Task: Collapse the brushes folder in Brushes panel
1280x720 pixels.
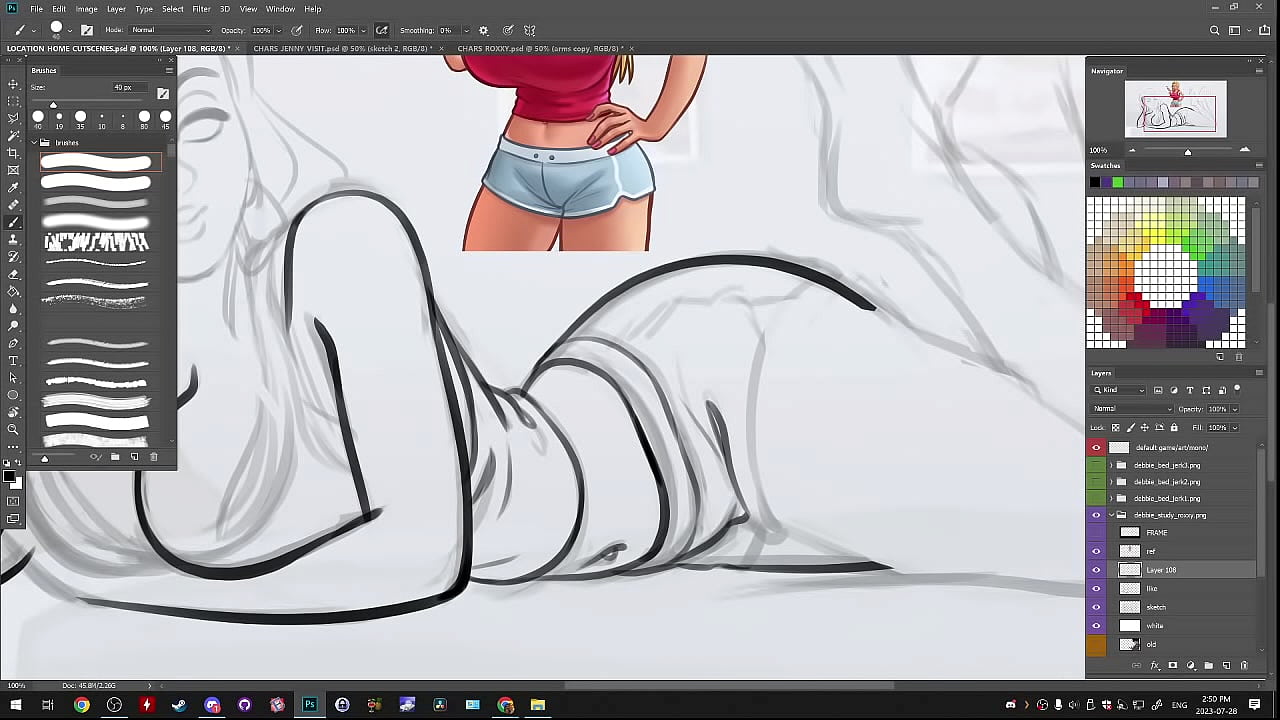Action: coord(32,143)
